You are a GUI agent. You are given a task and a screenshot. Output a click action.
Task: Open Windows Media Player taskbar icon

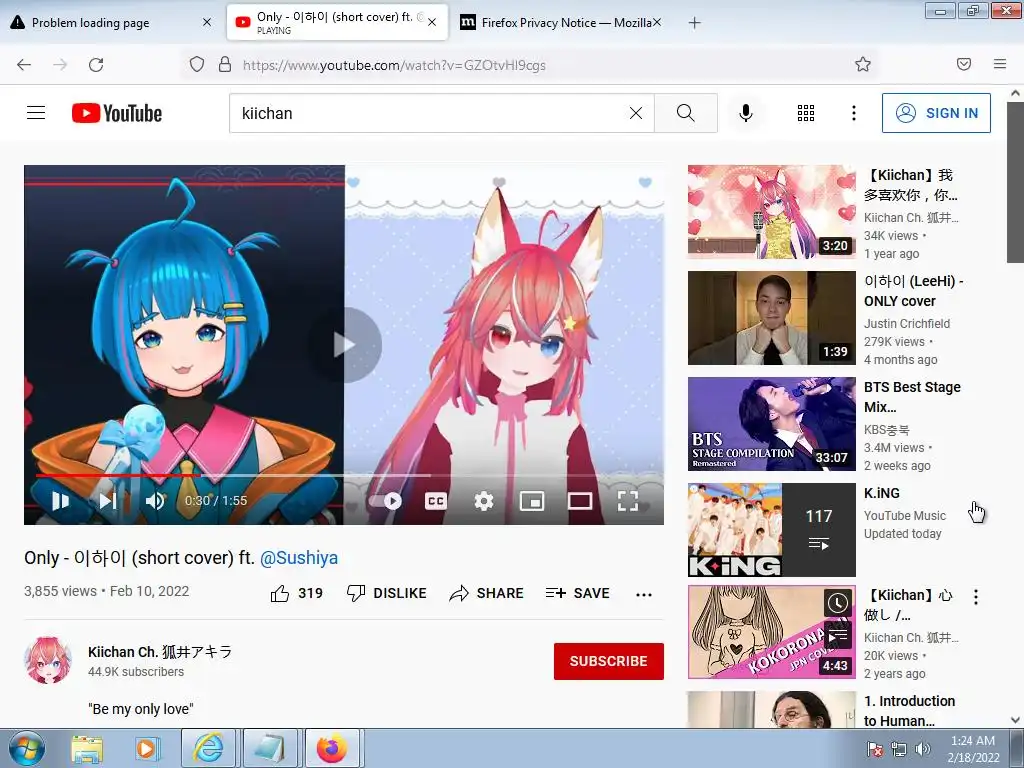click(x=148, y=748)
